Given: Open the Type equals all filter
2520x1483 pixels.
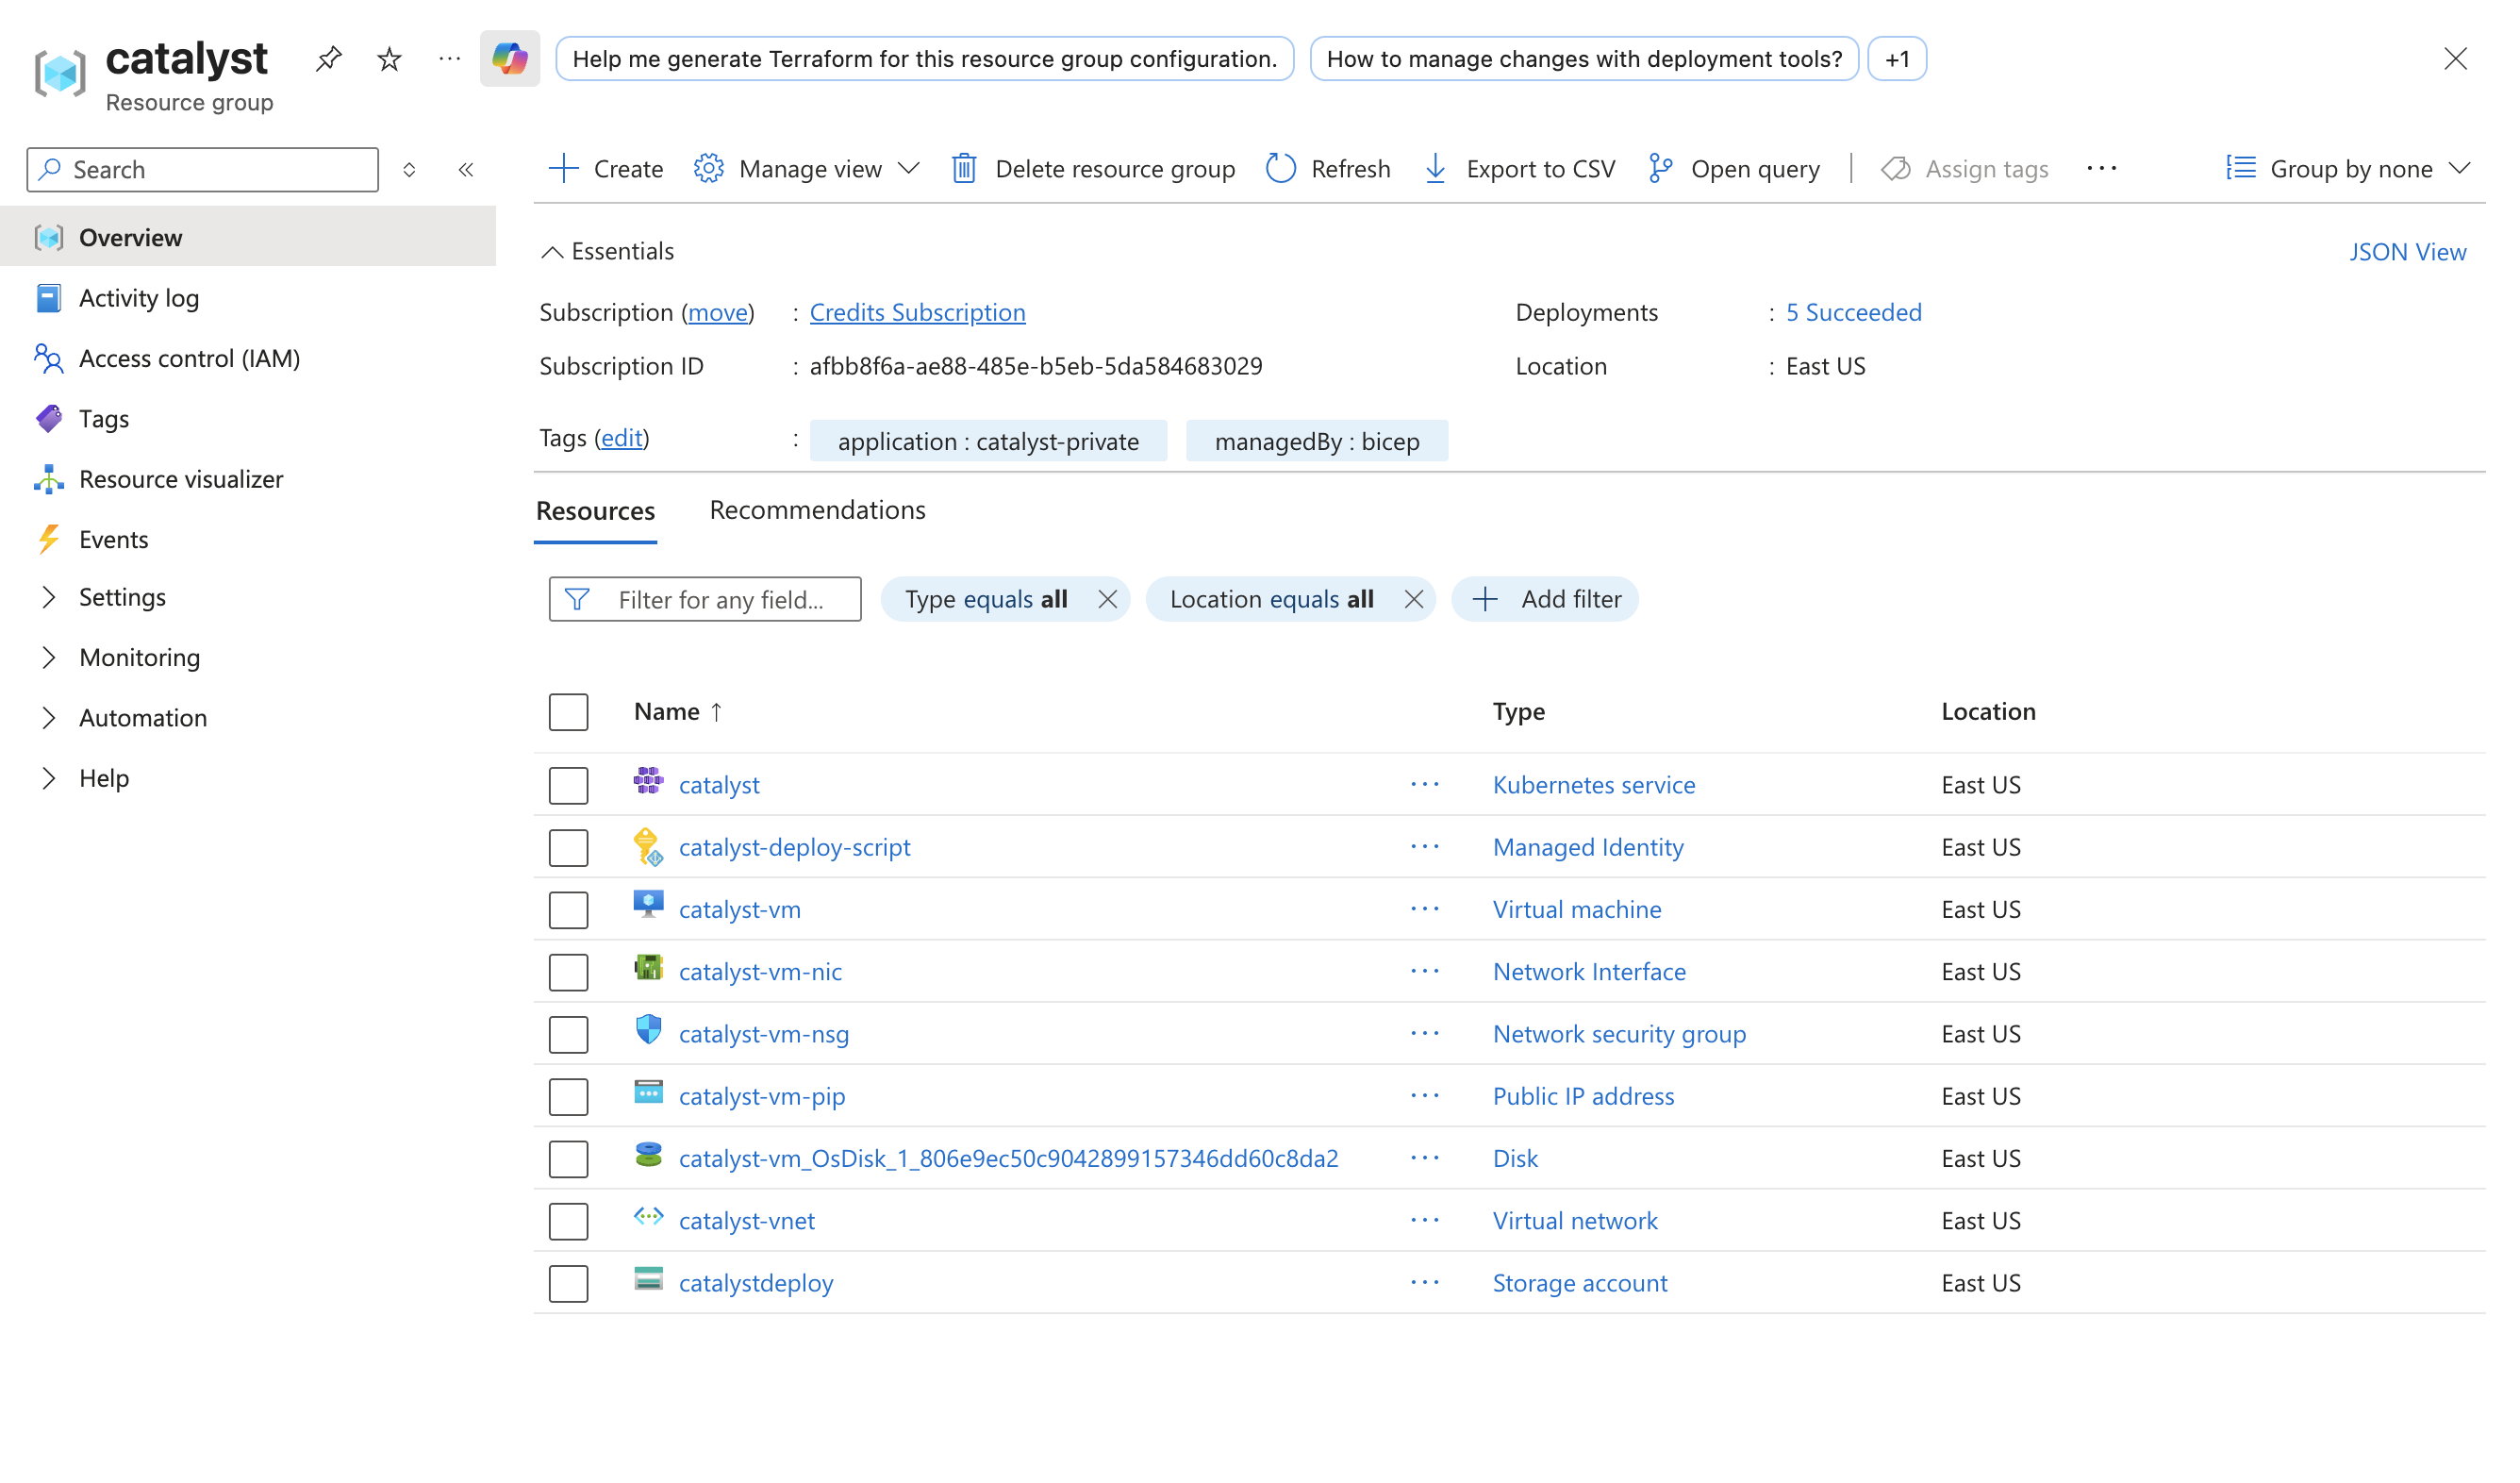Looking at the screenshot, I should point(986,599).
